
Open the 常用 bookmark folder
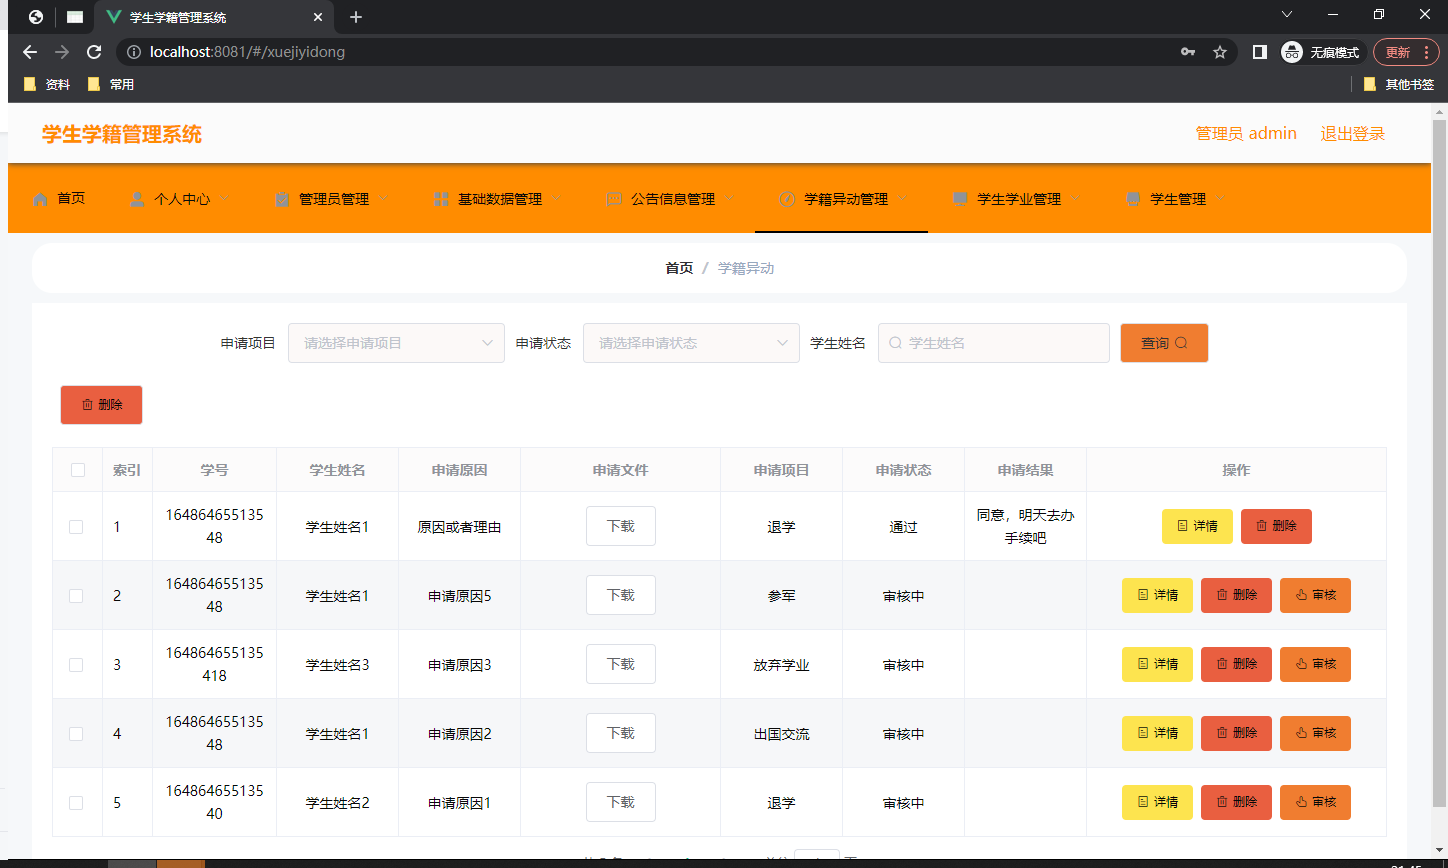(x=110, y=85)
